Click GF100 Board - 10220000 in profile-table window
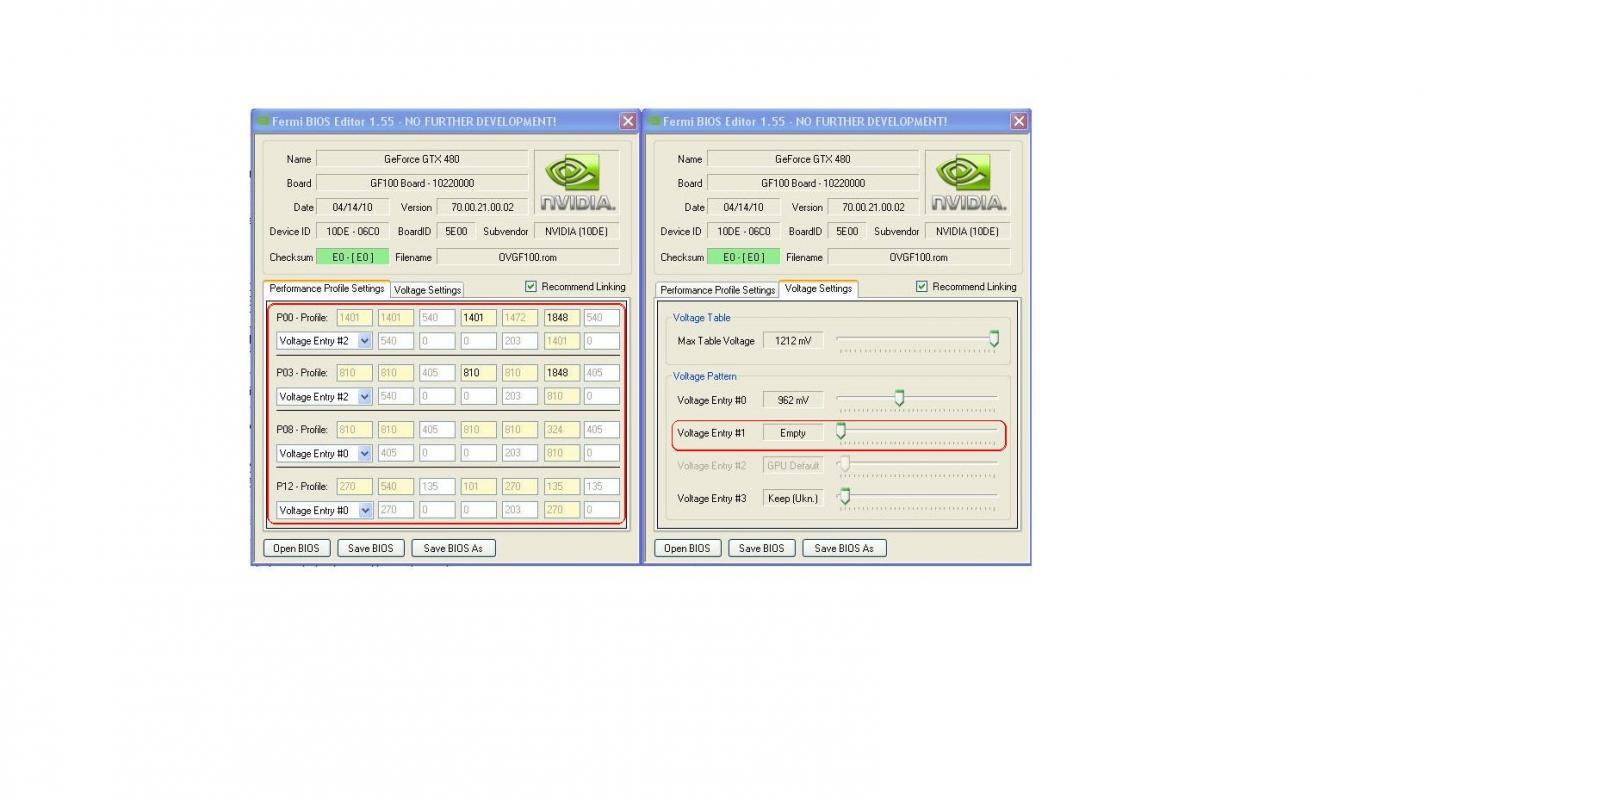The width and height of the screenshot is (1600, 800). tap(422, 183)
